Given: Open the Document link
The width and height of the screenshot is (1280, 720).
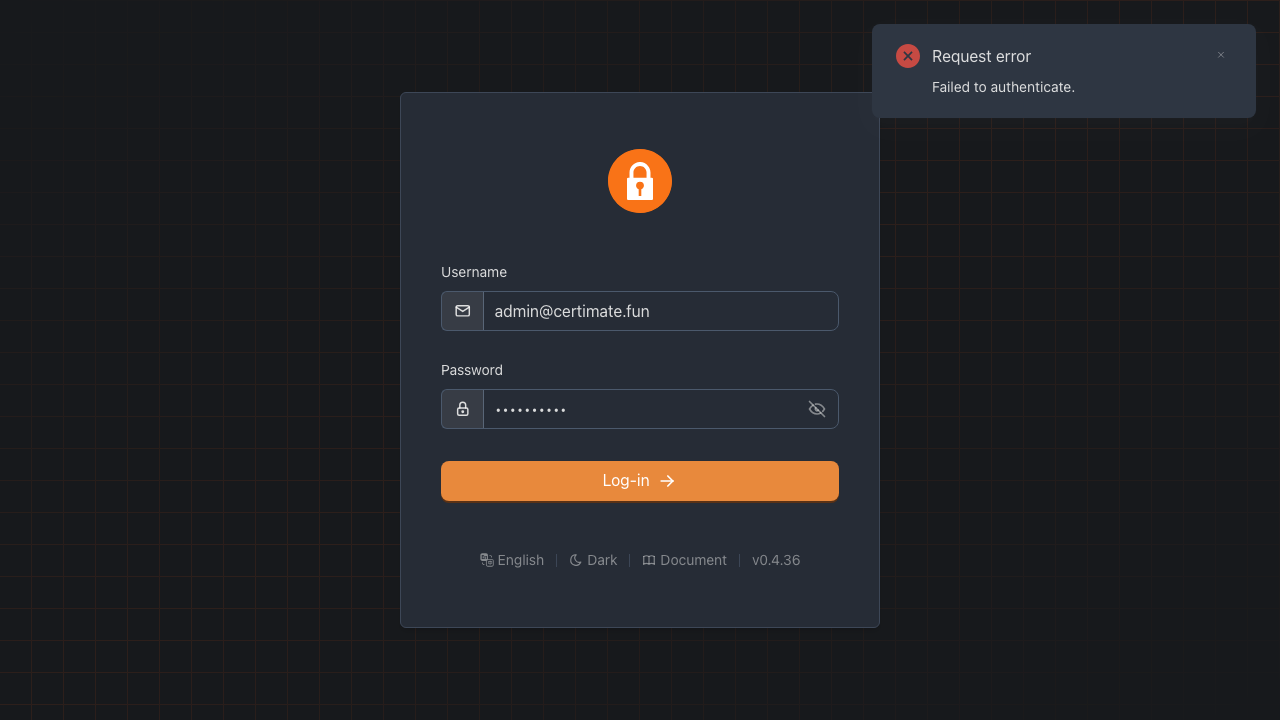Looking at the screenshot, I should pyautogui.click(x=684, y=560).
